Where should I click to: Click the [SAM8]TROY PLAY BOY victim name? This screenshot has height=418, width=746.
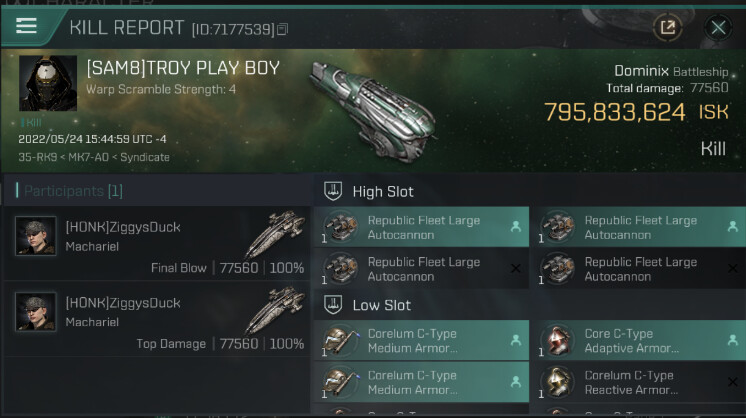coord(183,69)
